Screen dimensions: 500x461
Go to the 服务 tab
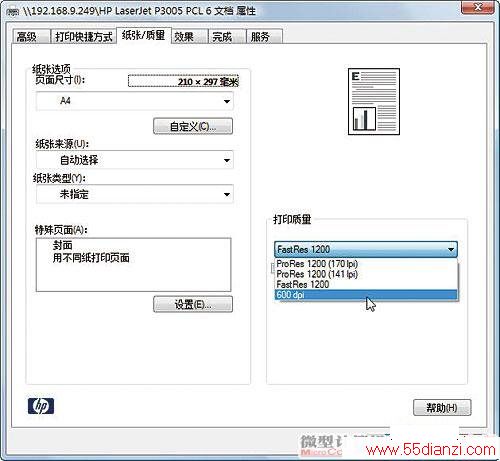[264, 36]
